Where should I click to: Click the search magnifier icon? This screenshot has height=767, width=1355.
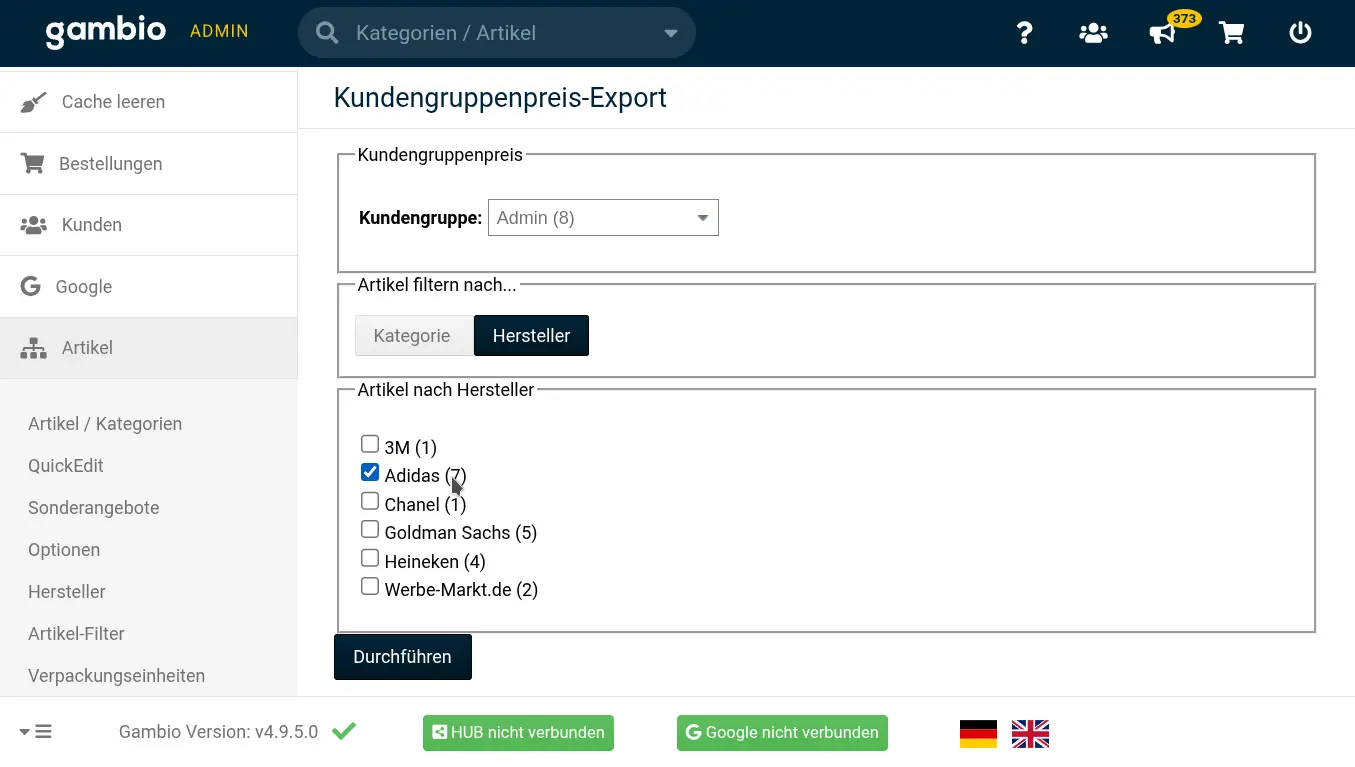click(327, 33)
